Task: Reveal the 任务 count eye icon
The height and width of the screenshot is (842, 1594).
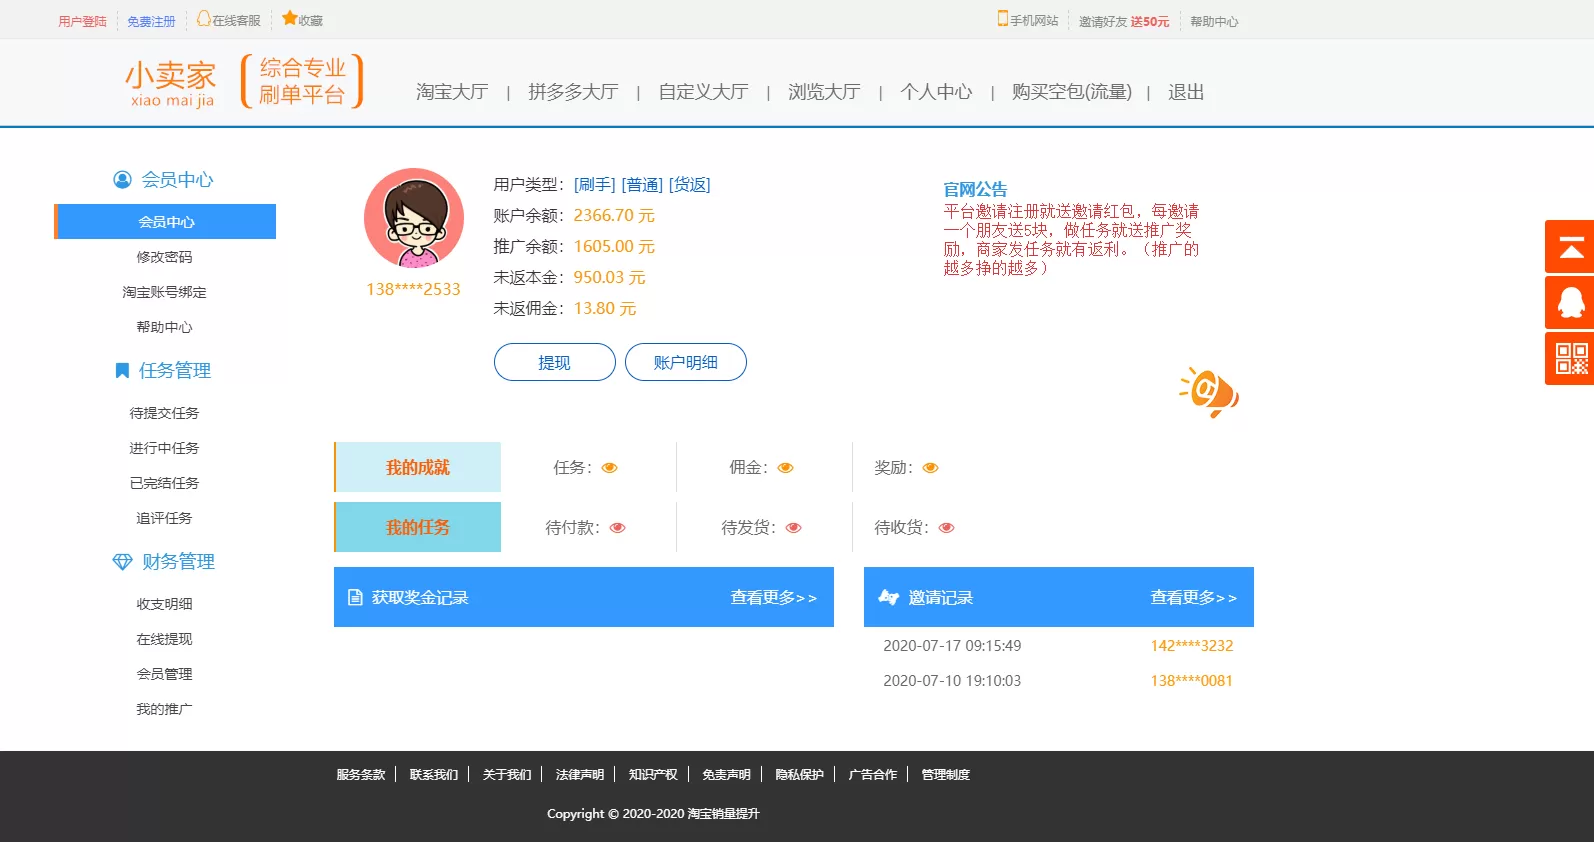Action: pos(609,468)
